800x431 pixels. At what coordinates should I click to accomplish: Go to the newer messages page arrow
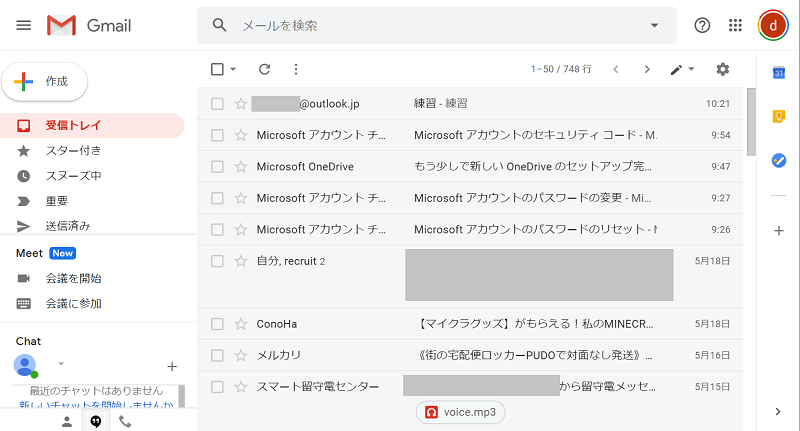(616, 69)
